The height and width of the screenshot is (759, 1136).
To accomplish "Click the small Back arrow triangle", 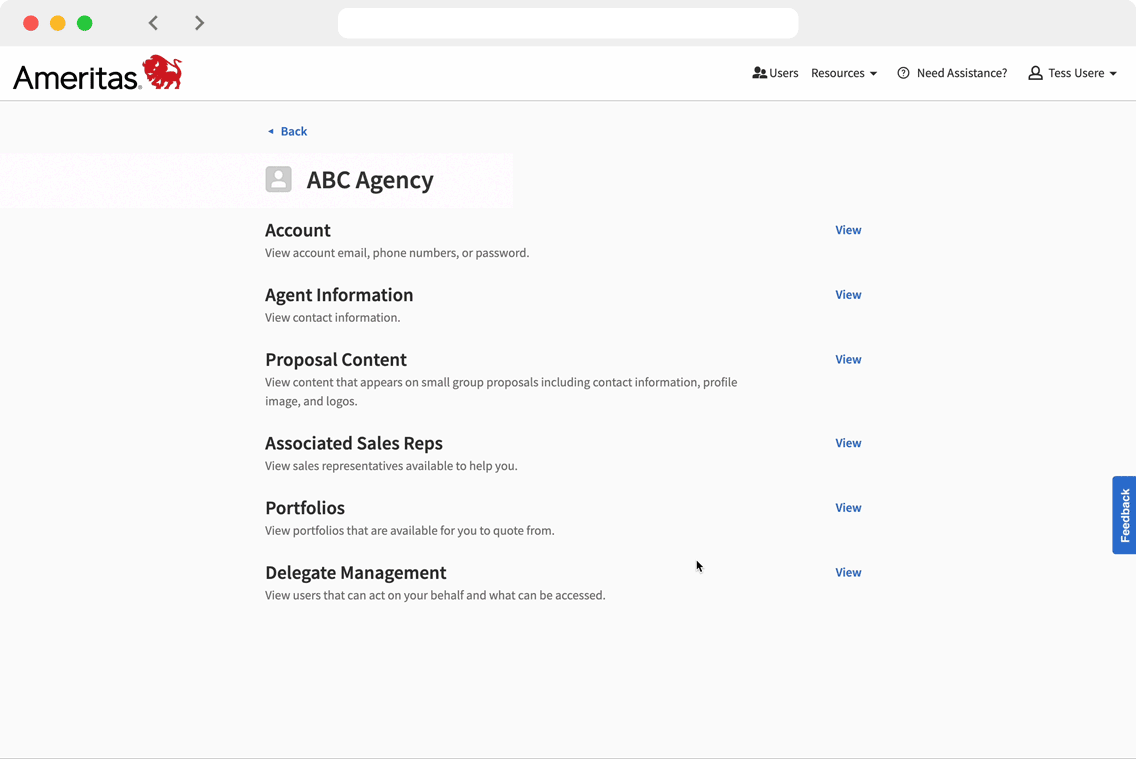I will tap(271, 131).
